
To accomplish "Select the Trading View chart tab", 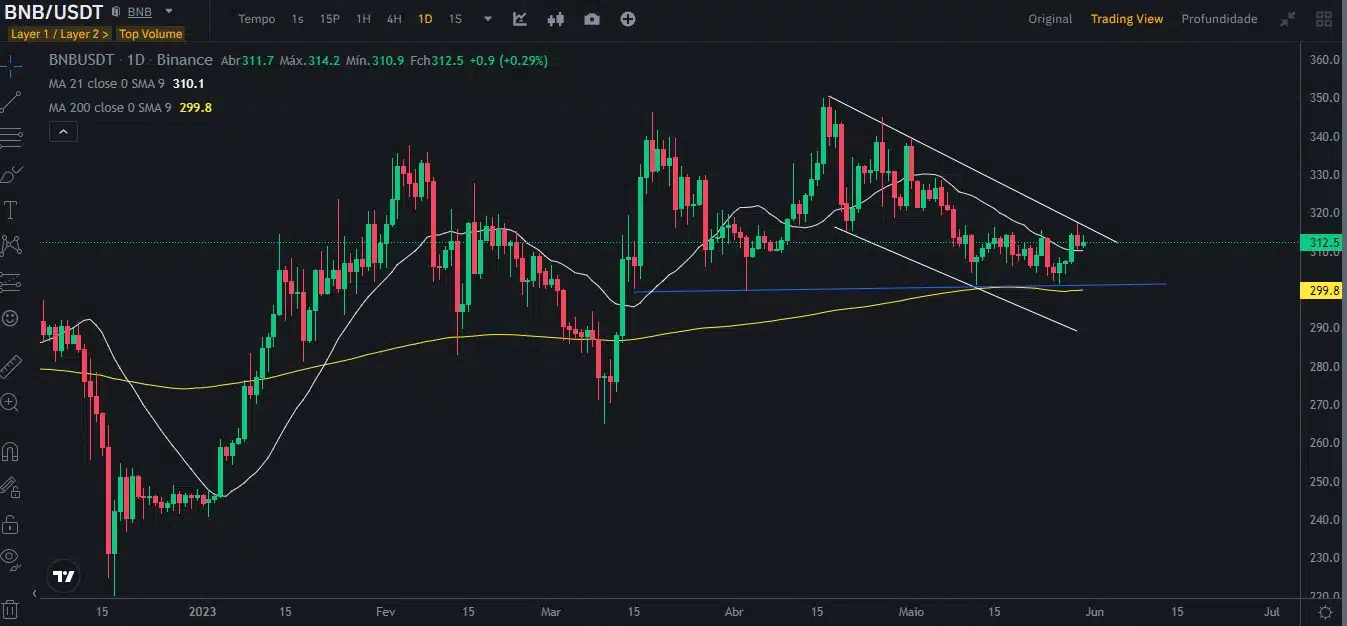I will (x=1127, y=19).
